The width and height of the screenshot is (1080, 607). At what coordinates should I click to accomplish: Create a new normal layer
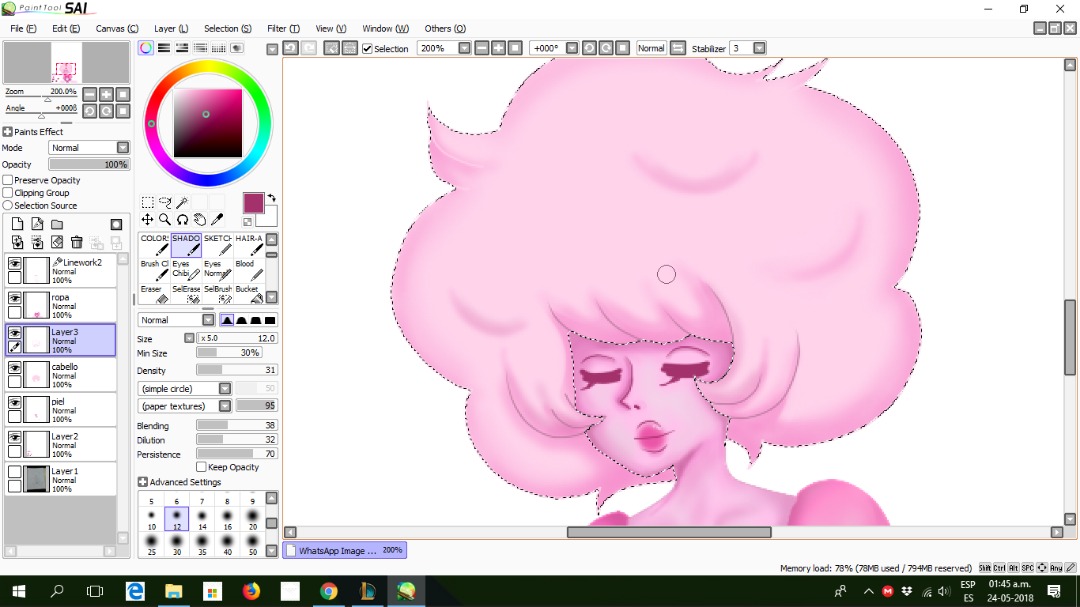click(x=17, y=224)
